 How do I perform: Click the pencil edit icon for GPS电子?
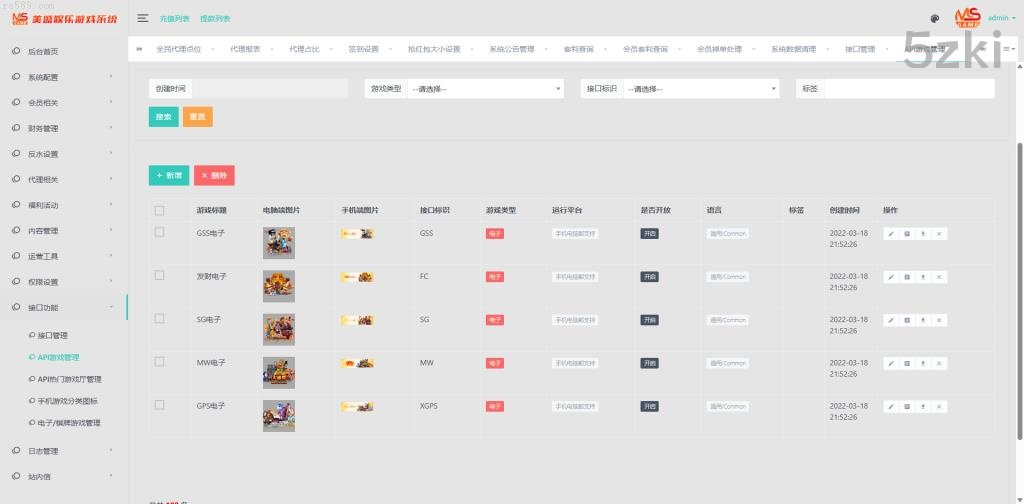tap(891, 407)
